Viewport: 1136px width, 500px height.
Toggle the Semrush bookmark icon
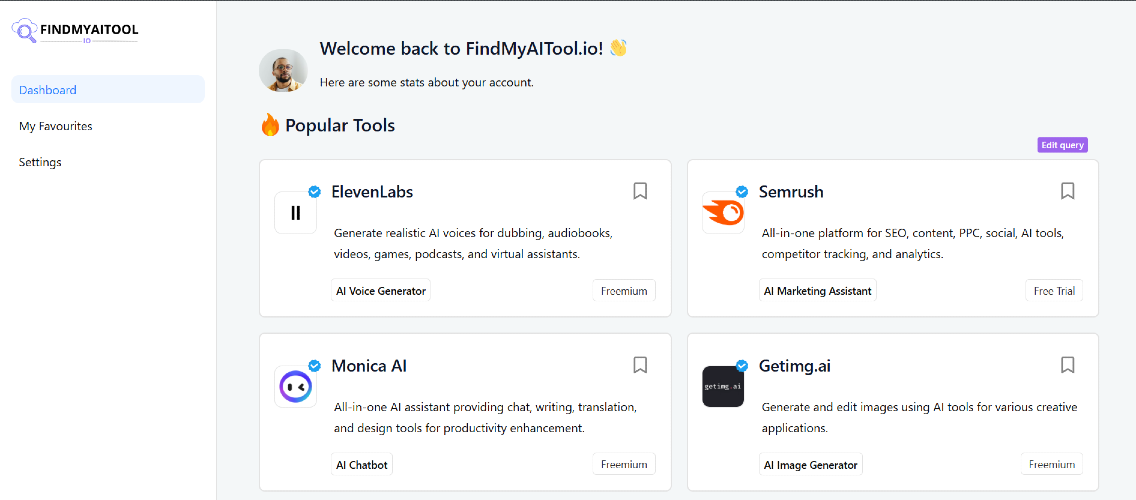tap(1067, 191)
